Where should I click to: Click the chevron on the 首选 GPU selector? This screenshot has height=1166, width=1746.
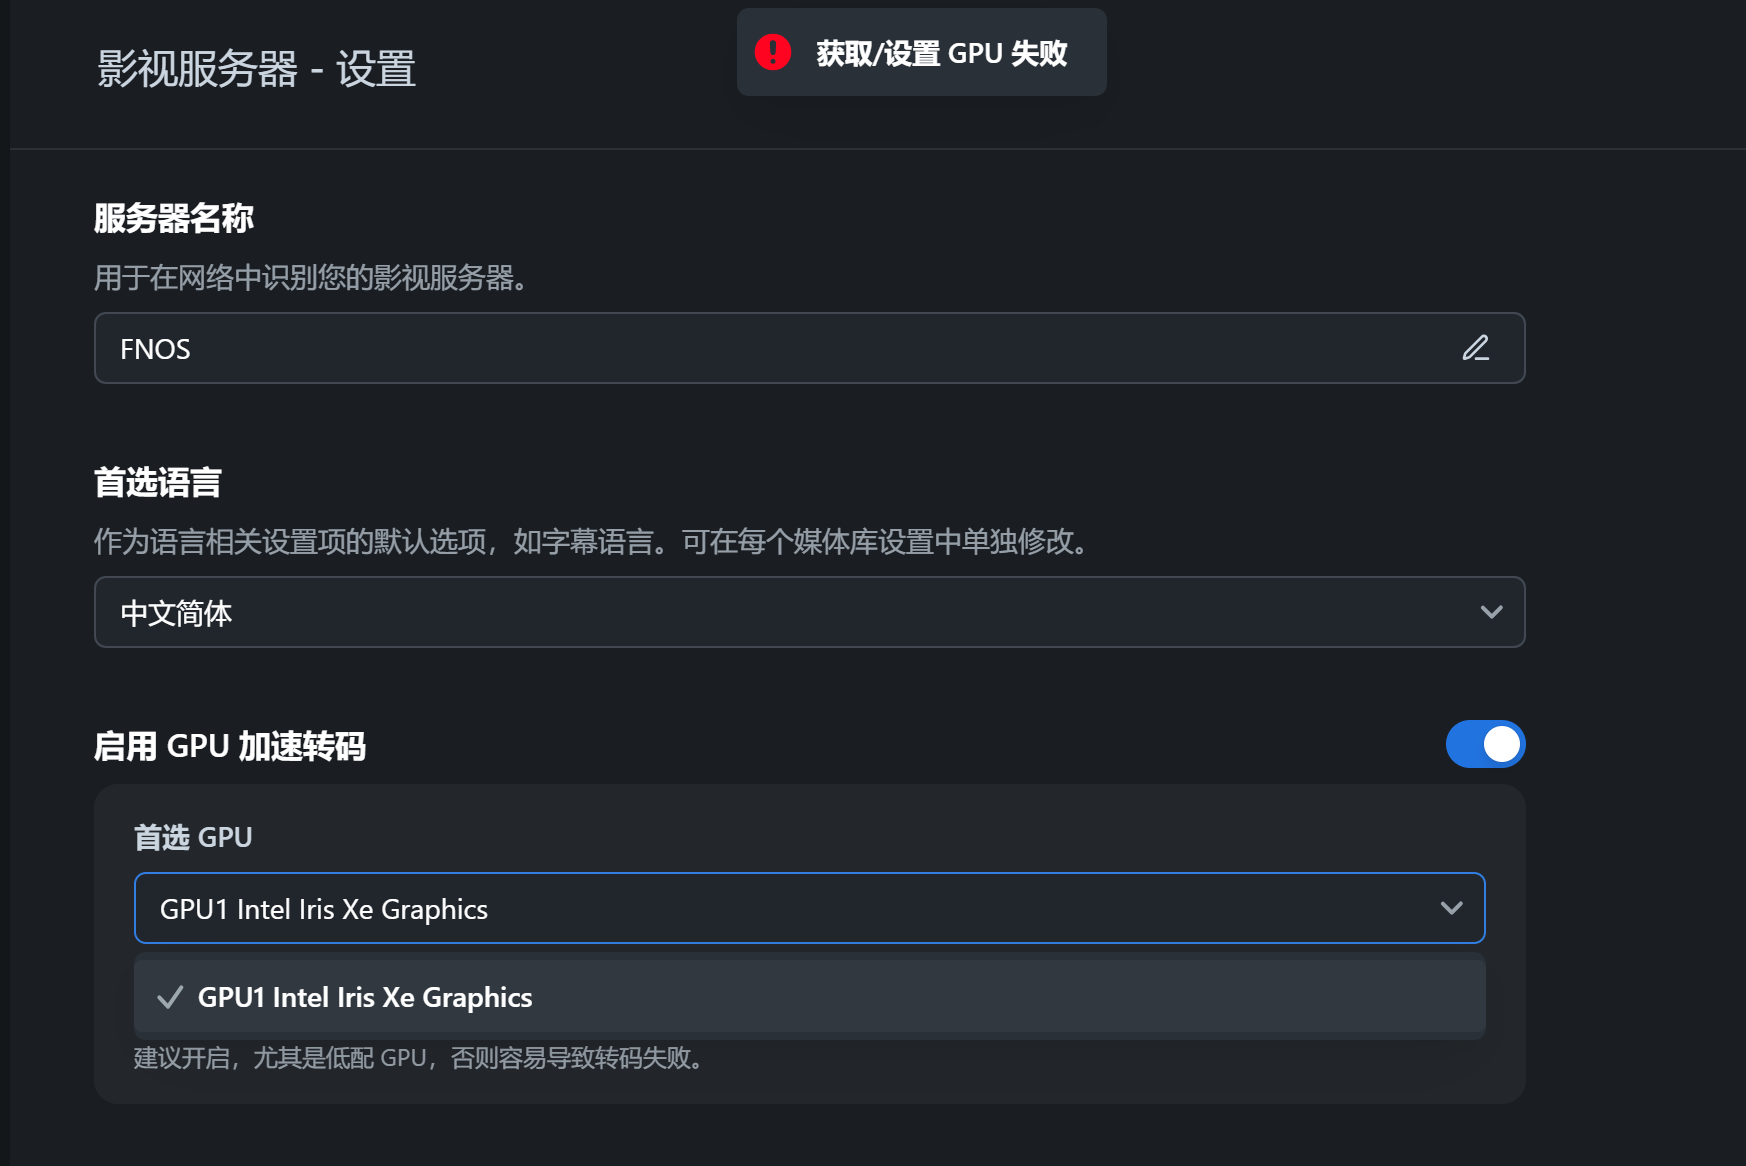[1450, 908]
